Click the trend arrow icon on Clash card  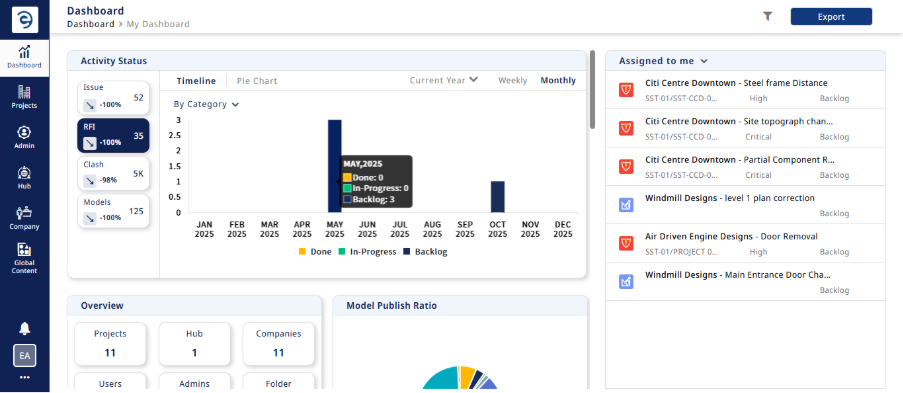(90, 180)
